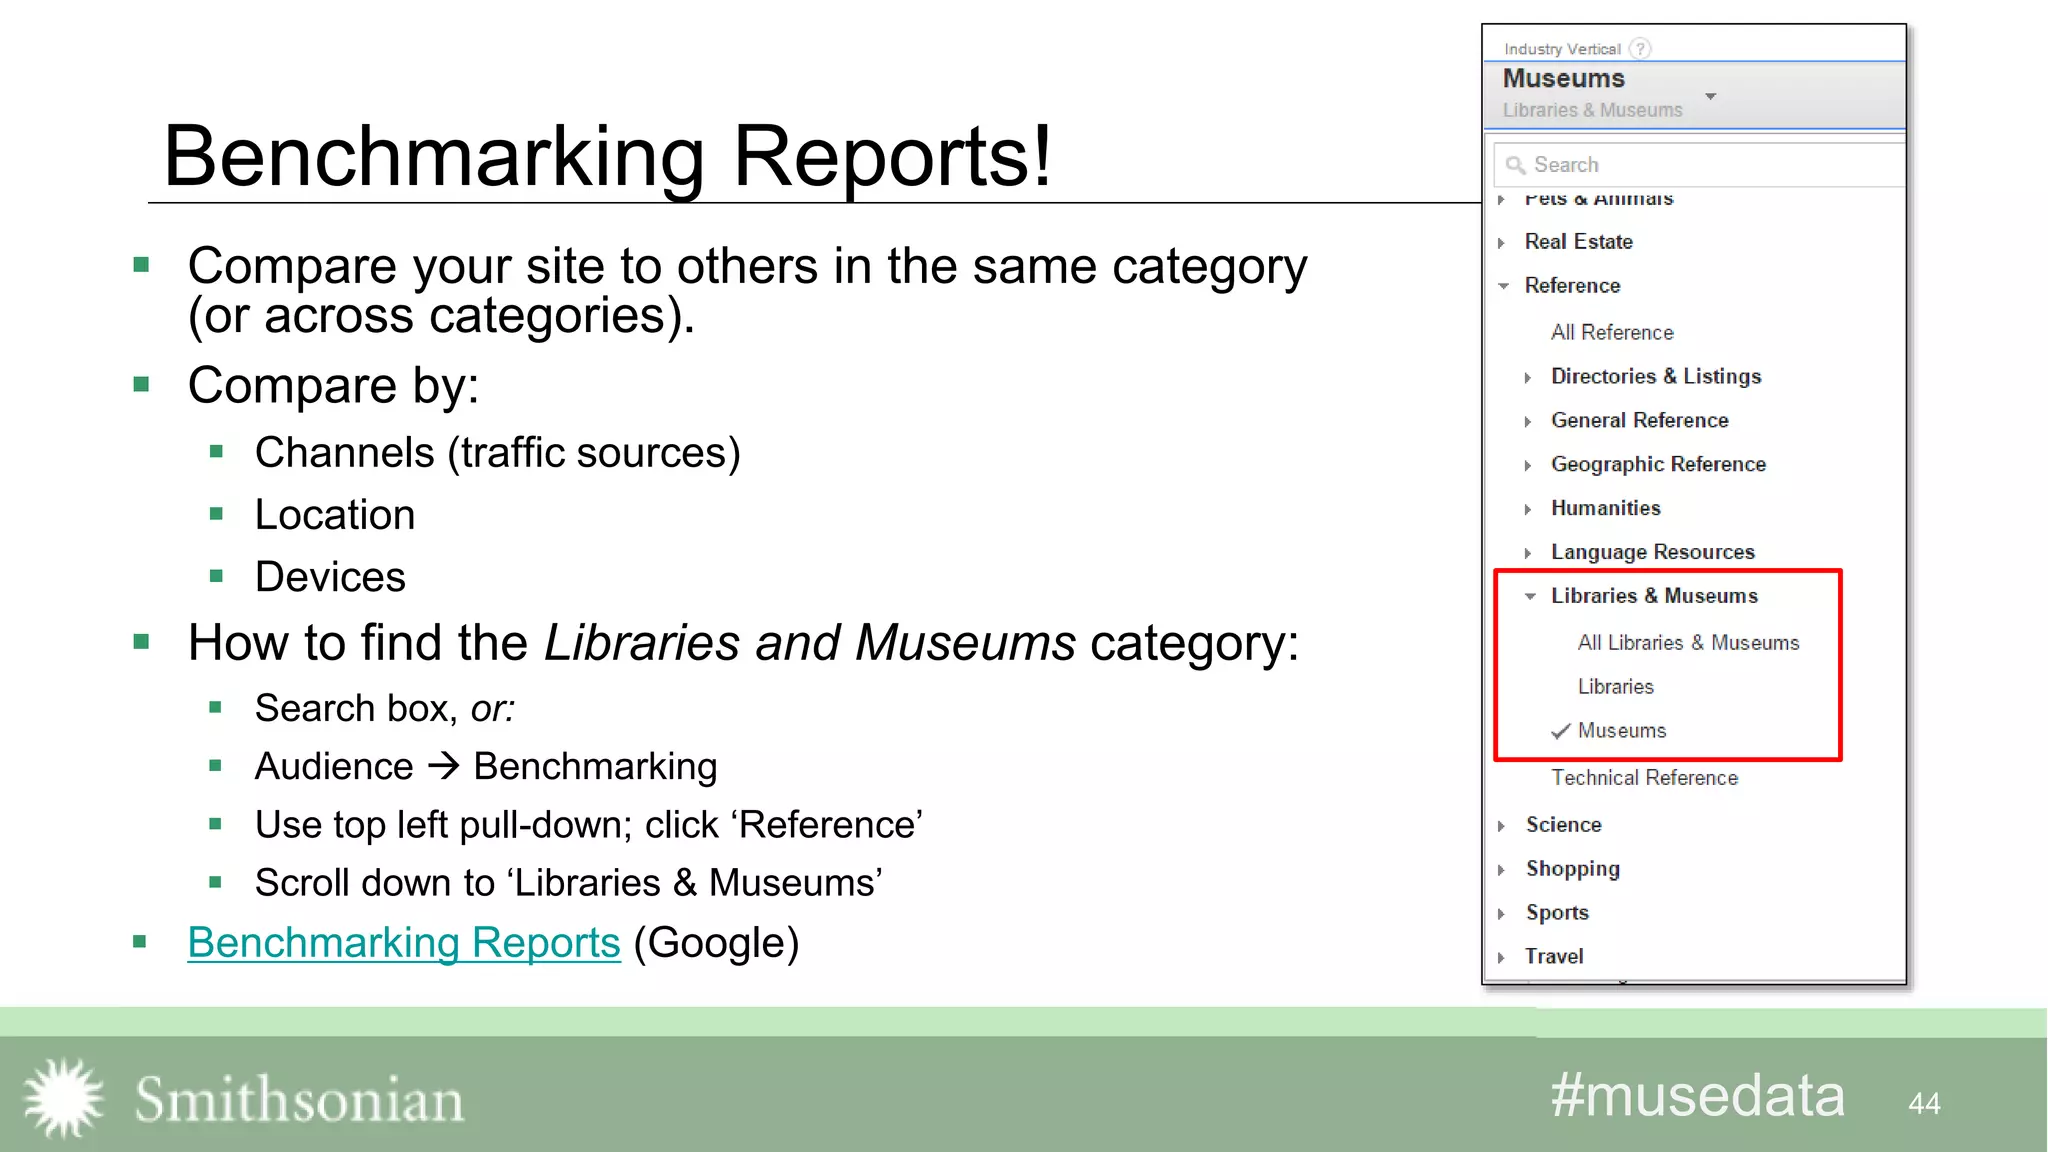The image size is (2048, 1152).
Task: Click the Humanities label
Action: (x=1605, y=508)
